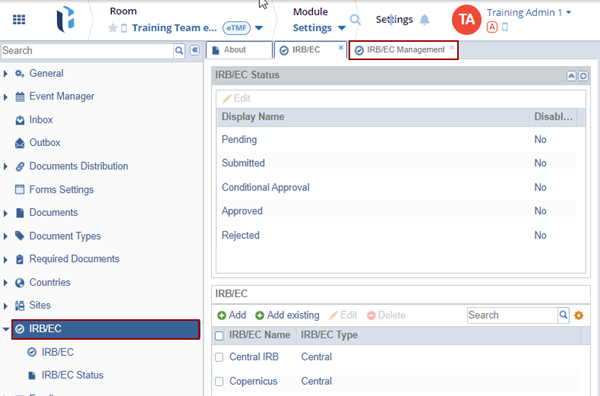600x396 pixels.
Task: Click the Delete button
Action: [x=386, y=315]
